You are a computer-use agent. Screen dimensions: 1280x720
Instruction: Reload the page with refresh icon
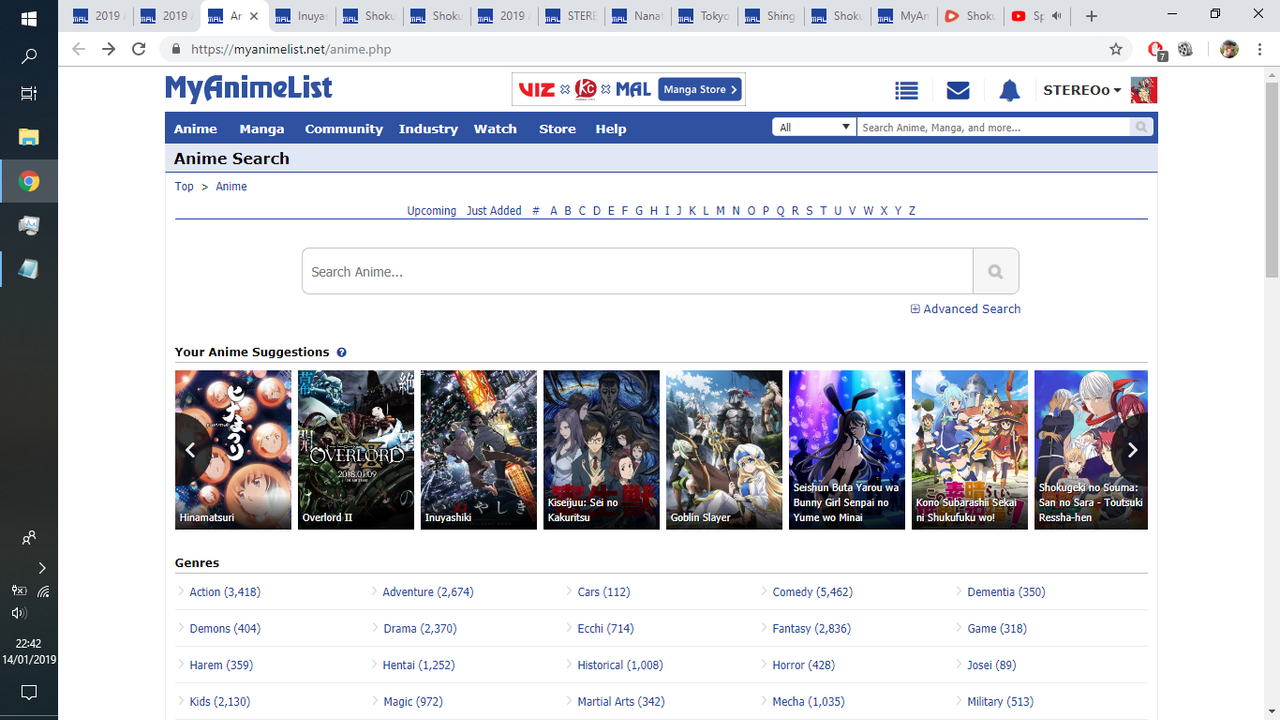click(x=139, y=49)
